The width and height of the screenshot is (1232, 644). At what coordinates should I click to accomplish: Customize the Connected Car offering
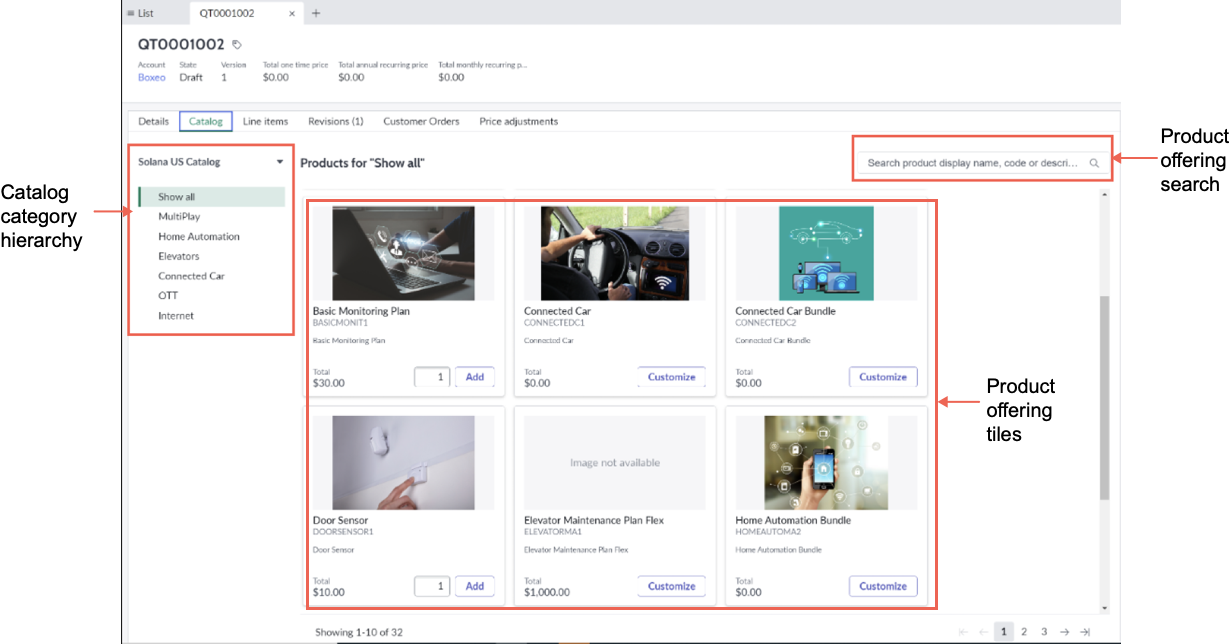click(x=671, y=377)
